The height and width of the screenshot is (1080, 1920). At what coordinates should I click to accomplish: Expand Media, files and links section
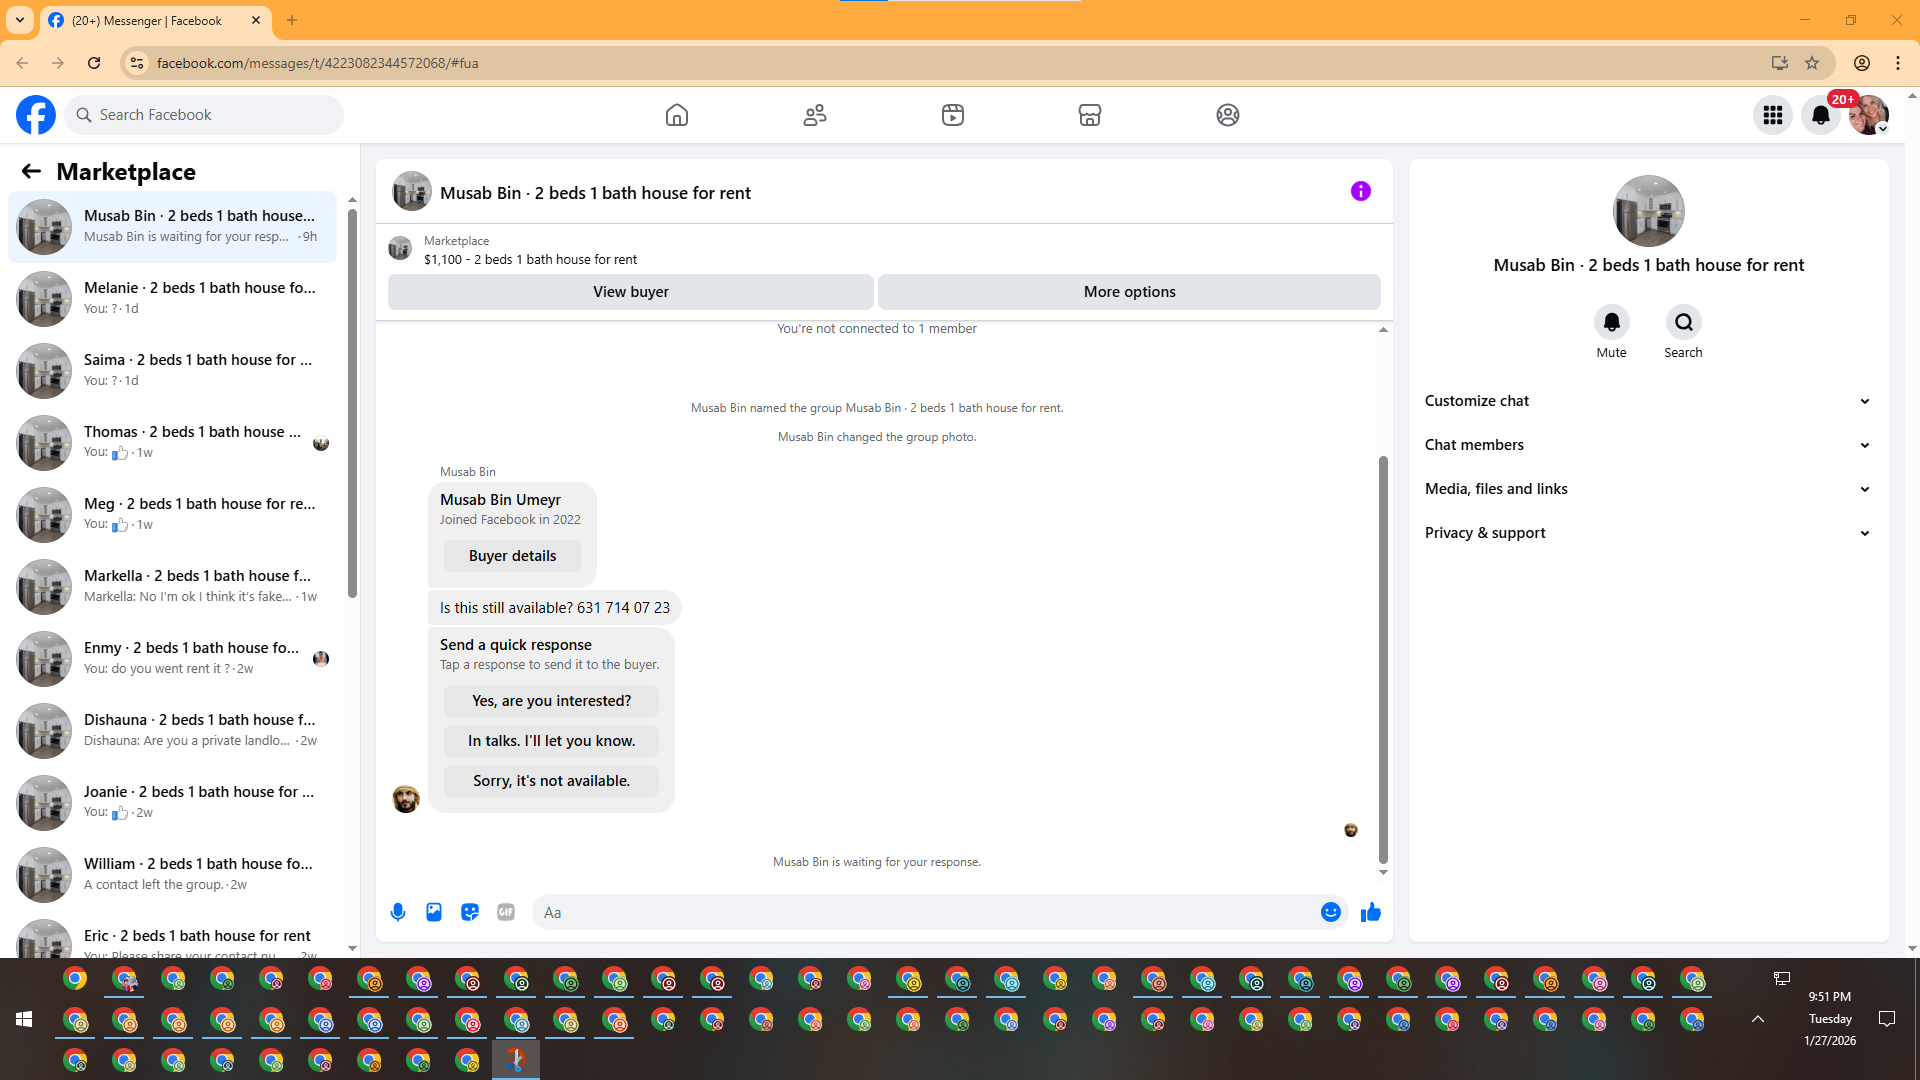click(1647, 489)
